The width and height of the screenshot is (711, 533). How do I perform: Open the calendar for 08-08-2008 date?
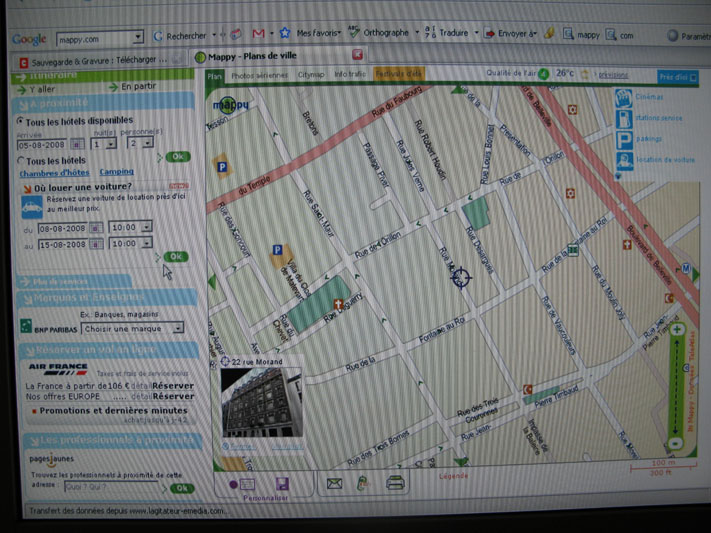96,228
